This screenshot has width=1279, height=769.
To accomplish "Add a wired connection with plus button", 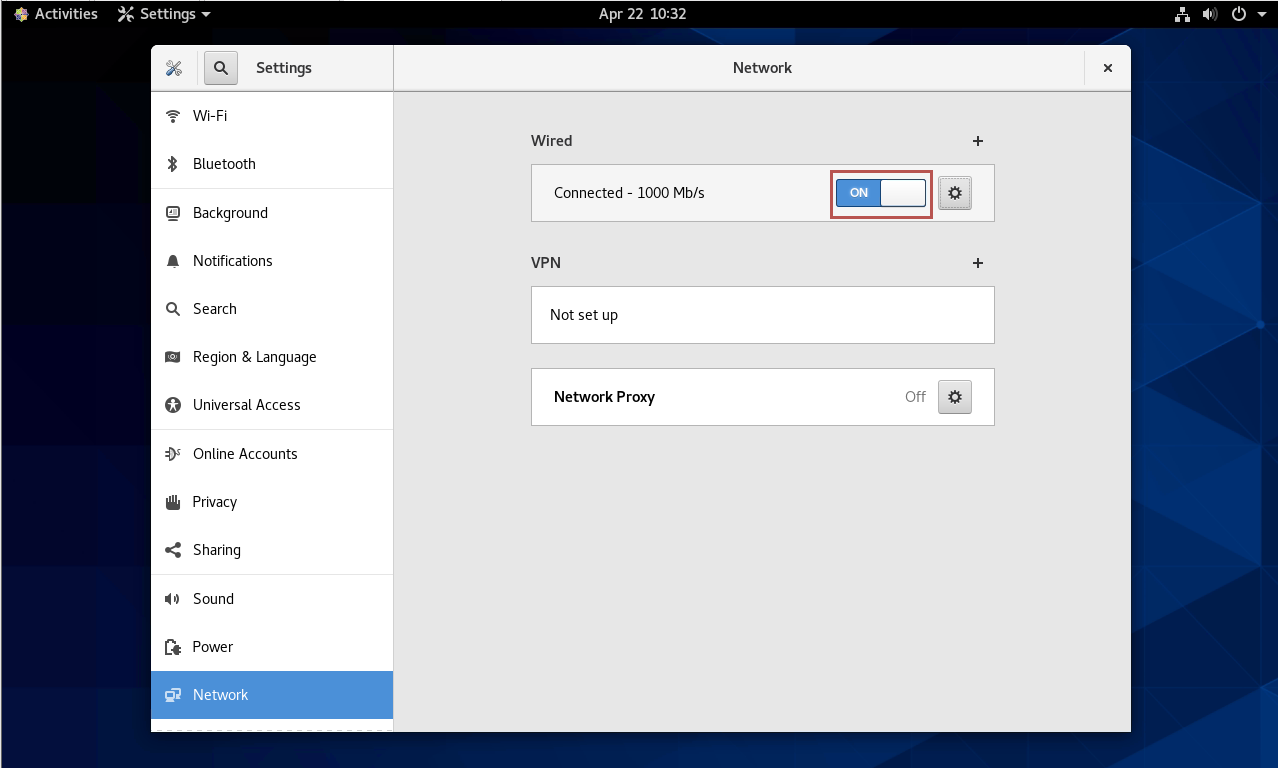I will [x=978, y=141].
